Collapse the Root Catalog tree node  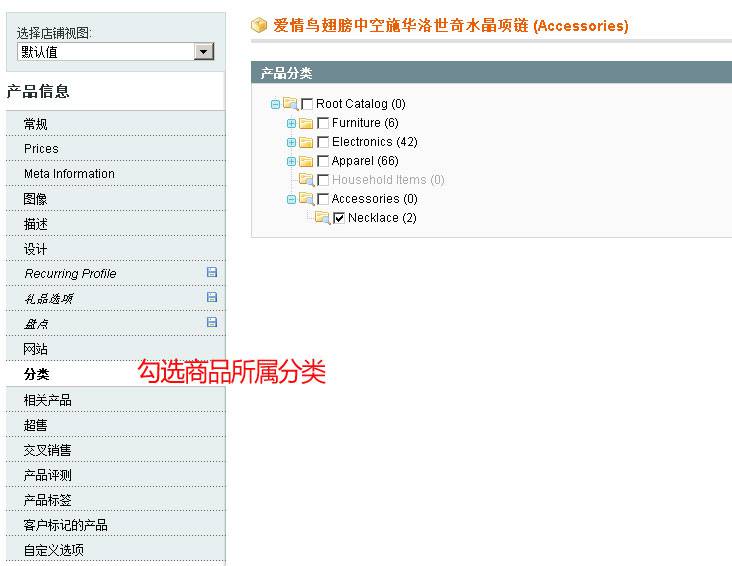coord(275,104)
